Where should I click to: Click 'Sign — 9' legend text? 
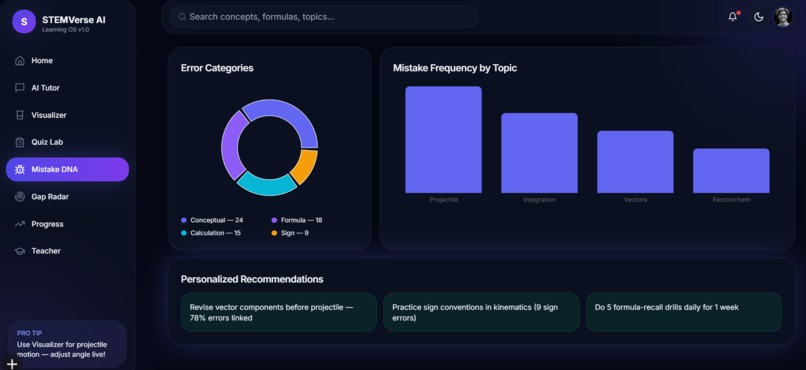(295, 233)
